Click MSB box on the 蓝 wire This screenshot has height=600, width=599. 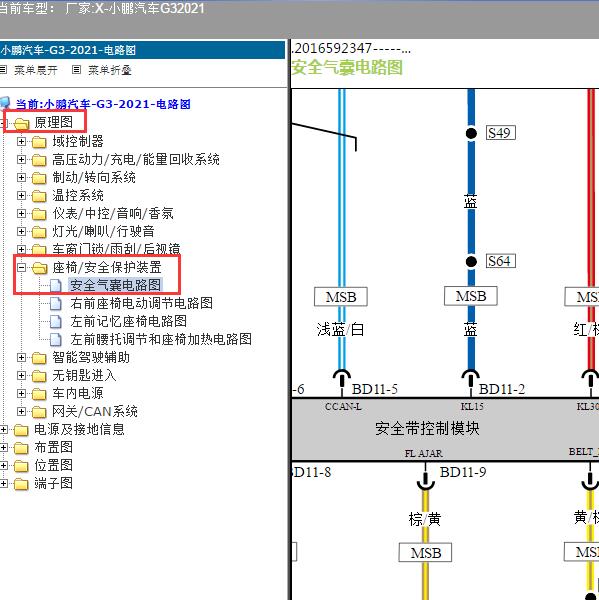pos(471,296)
